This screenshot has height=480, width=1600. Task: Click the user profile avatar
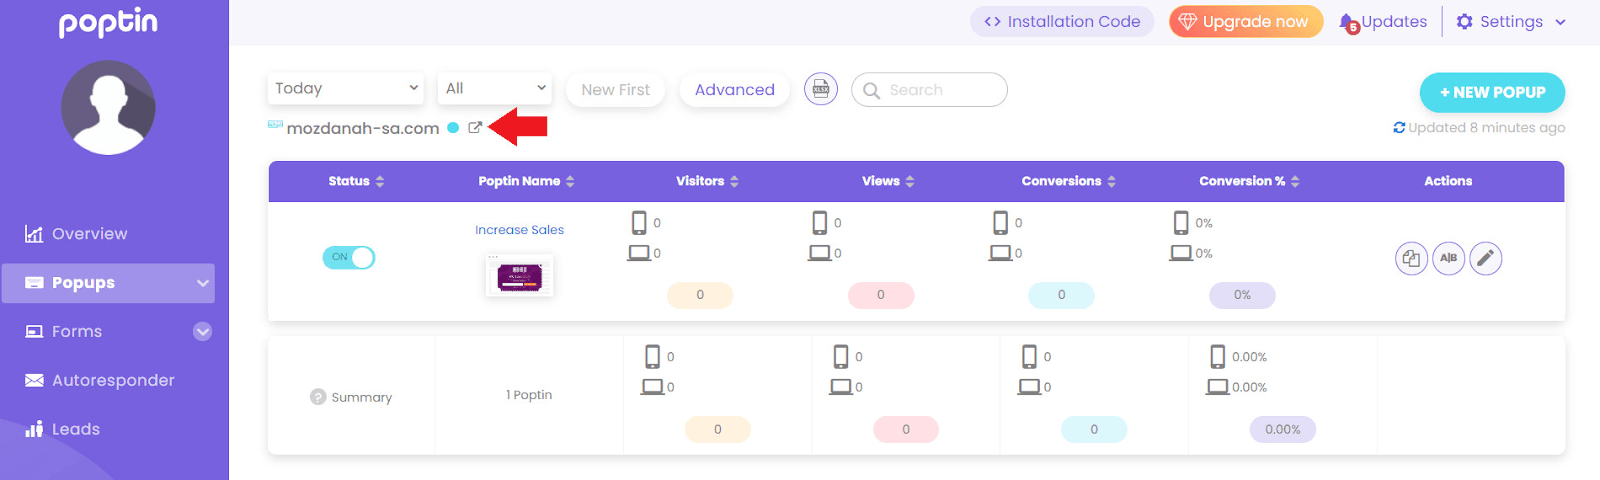point(108,108)
